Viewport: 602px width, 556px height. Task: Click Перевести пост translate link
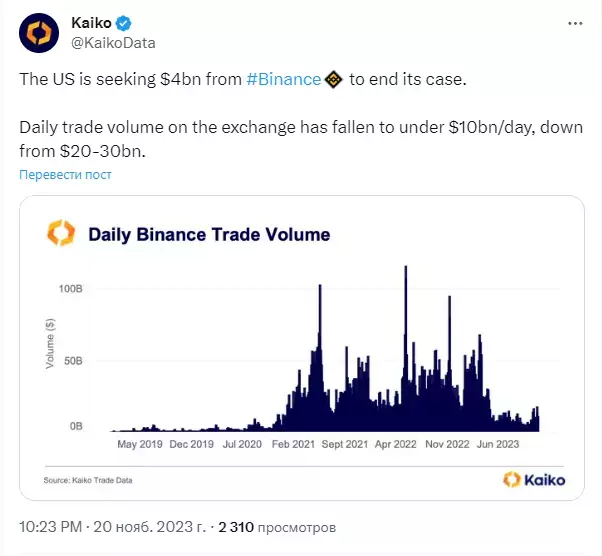tap(65, 175)
